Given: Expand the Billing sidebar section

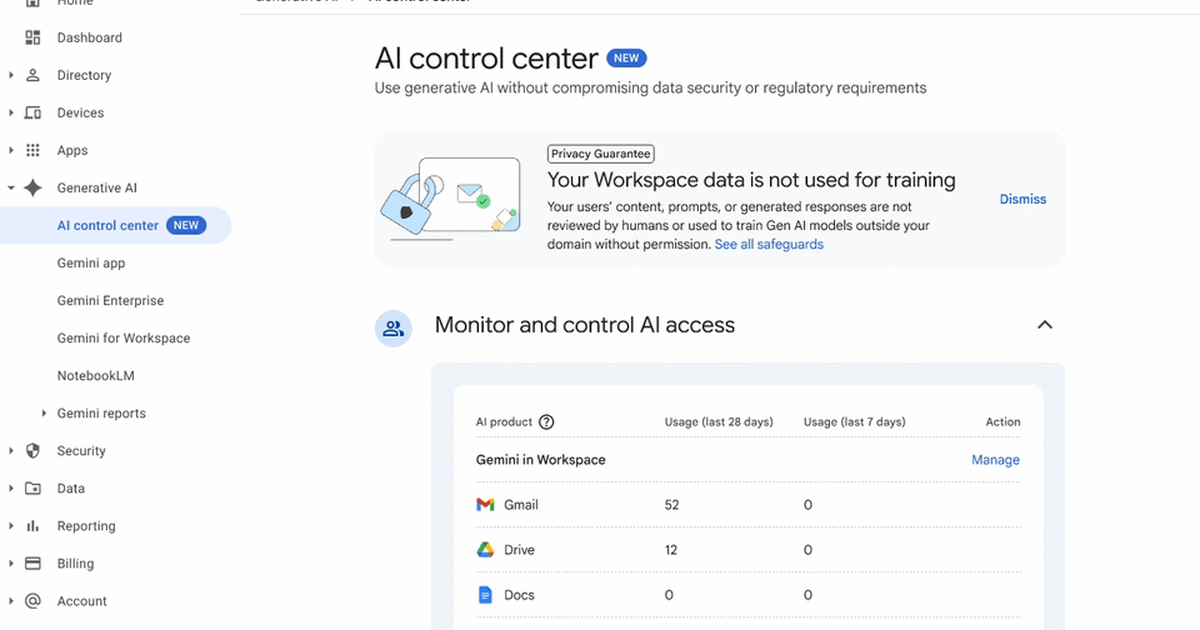Looking at the screenshot, I should click(11, 563).
